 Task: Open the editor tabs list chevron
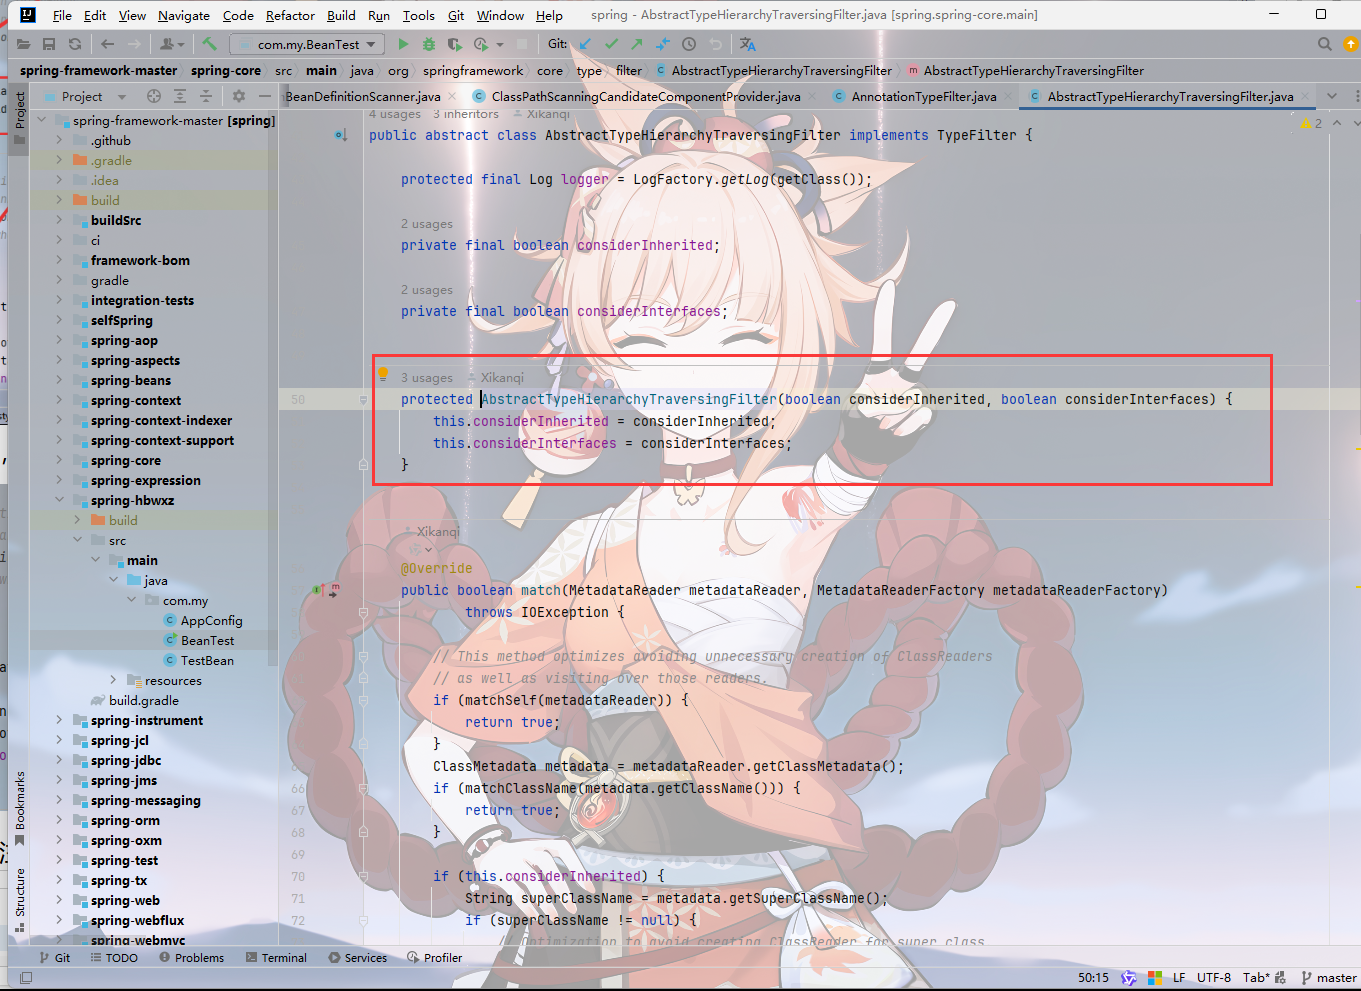[1332, 96]
